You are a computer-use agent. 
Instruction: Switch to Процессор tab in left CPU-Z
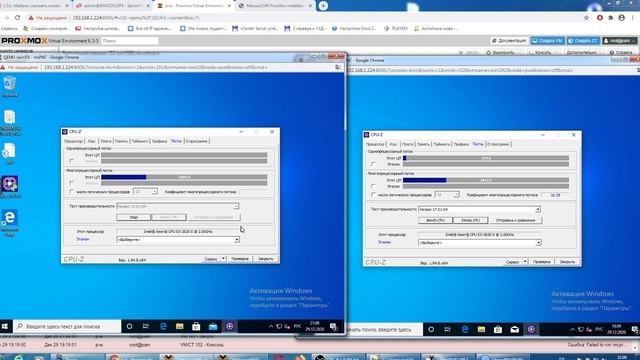point(73,141)
